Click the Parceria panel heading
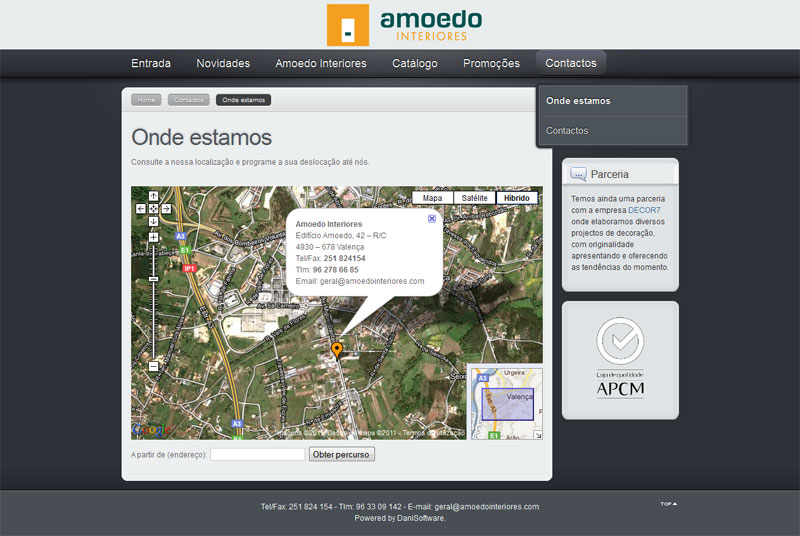The image size is (800, 536). (x=610, y=174)
